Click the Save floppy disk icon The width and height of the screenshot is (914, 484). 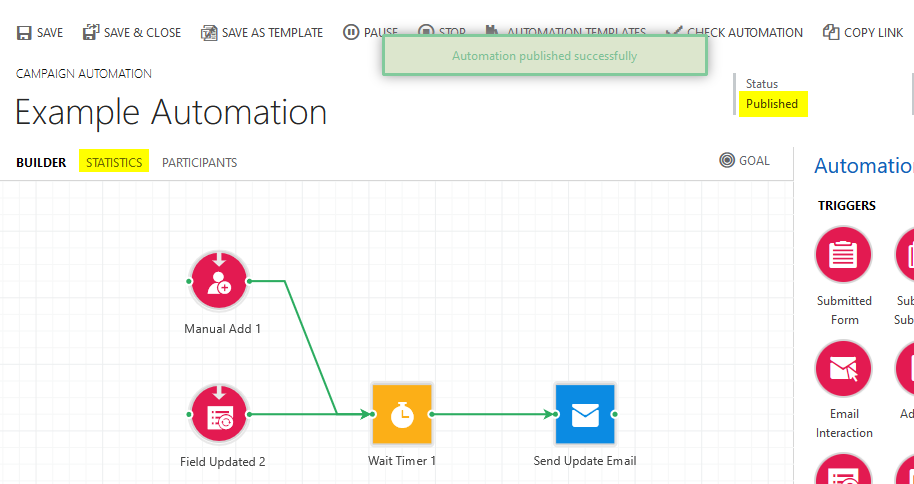[24, 33]
